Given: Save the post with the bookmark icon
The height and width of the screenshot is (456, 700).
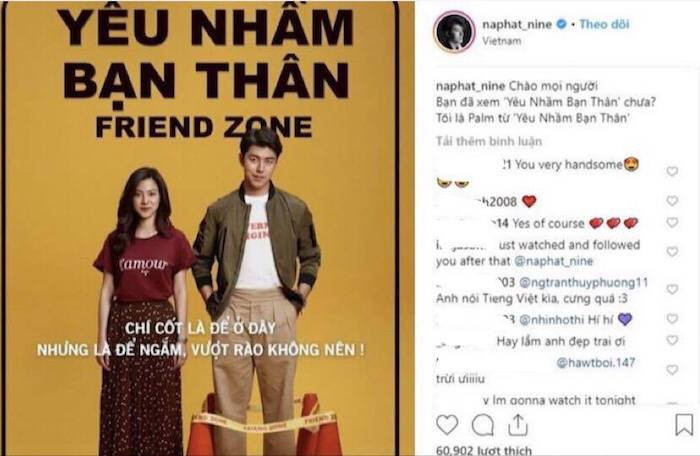Looking at the screenshot, I should [684, 424].
